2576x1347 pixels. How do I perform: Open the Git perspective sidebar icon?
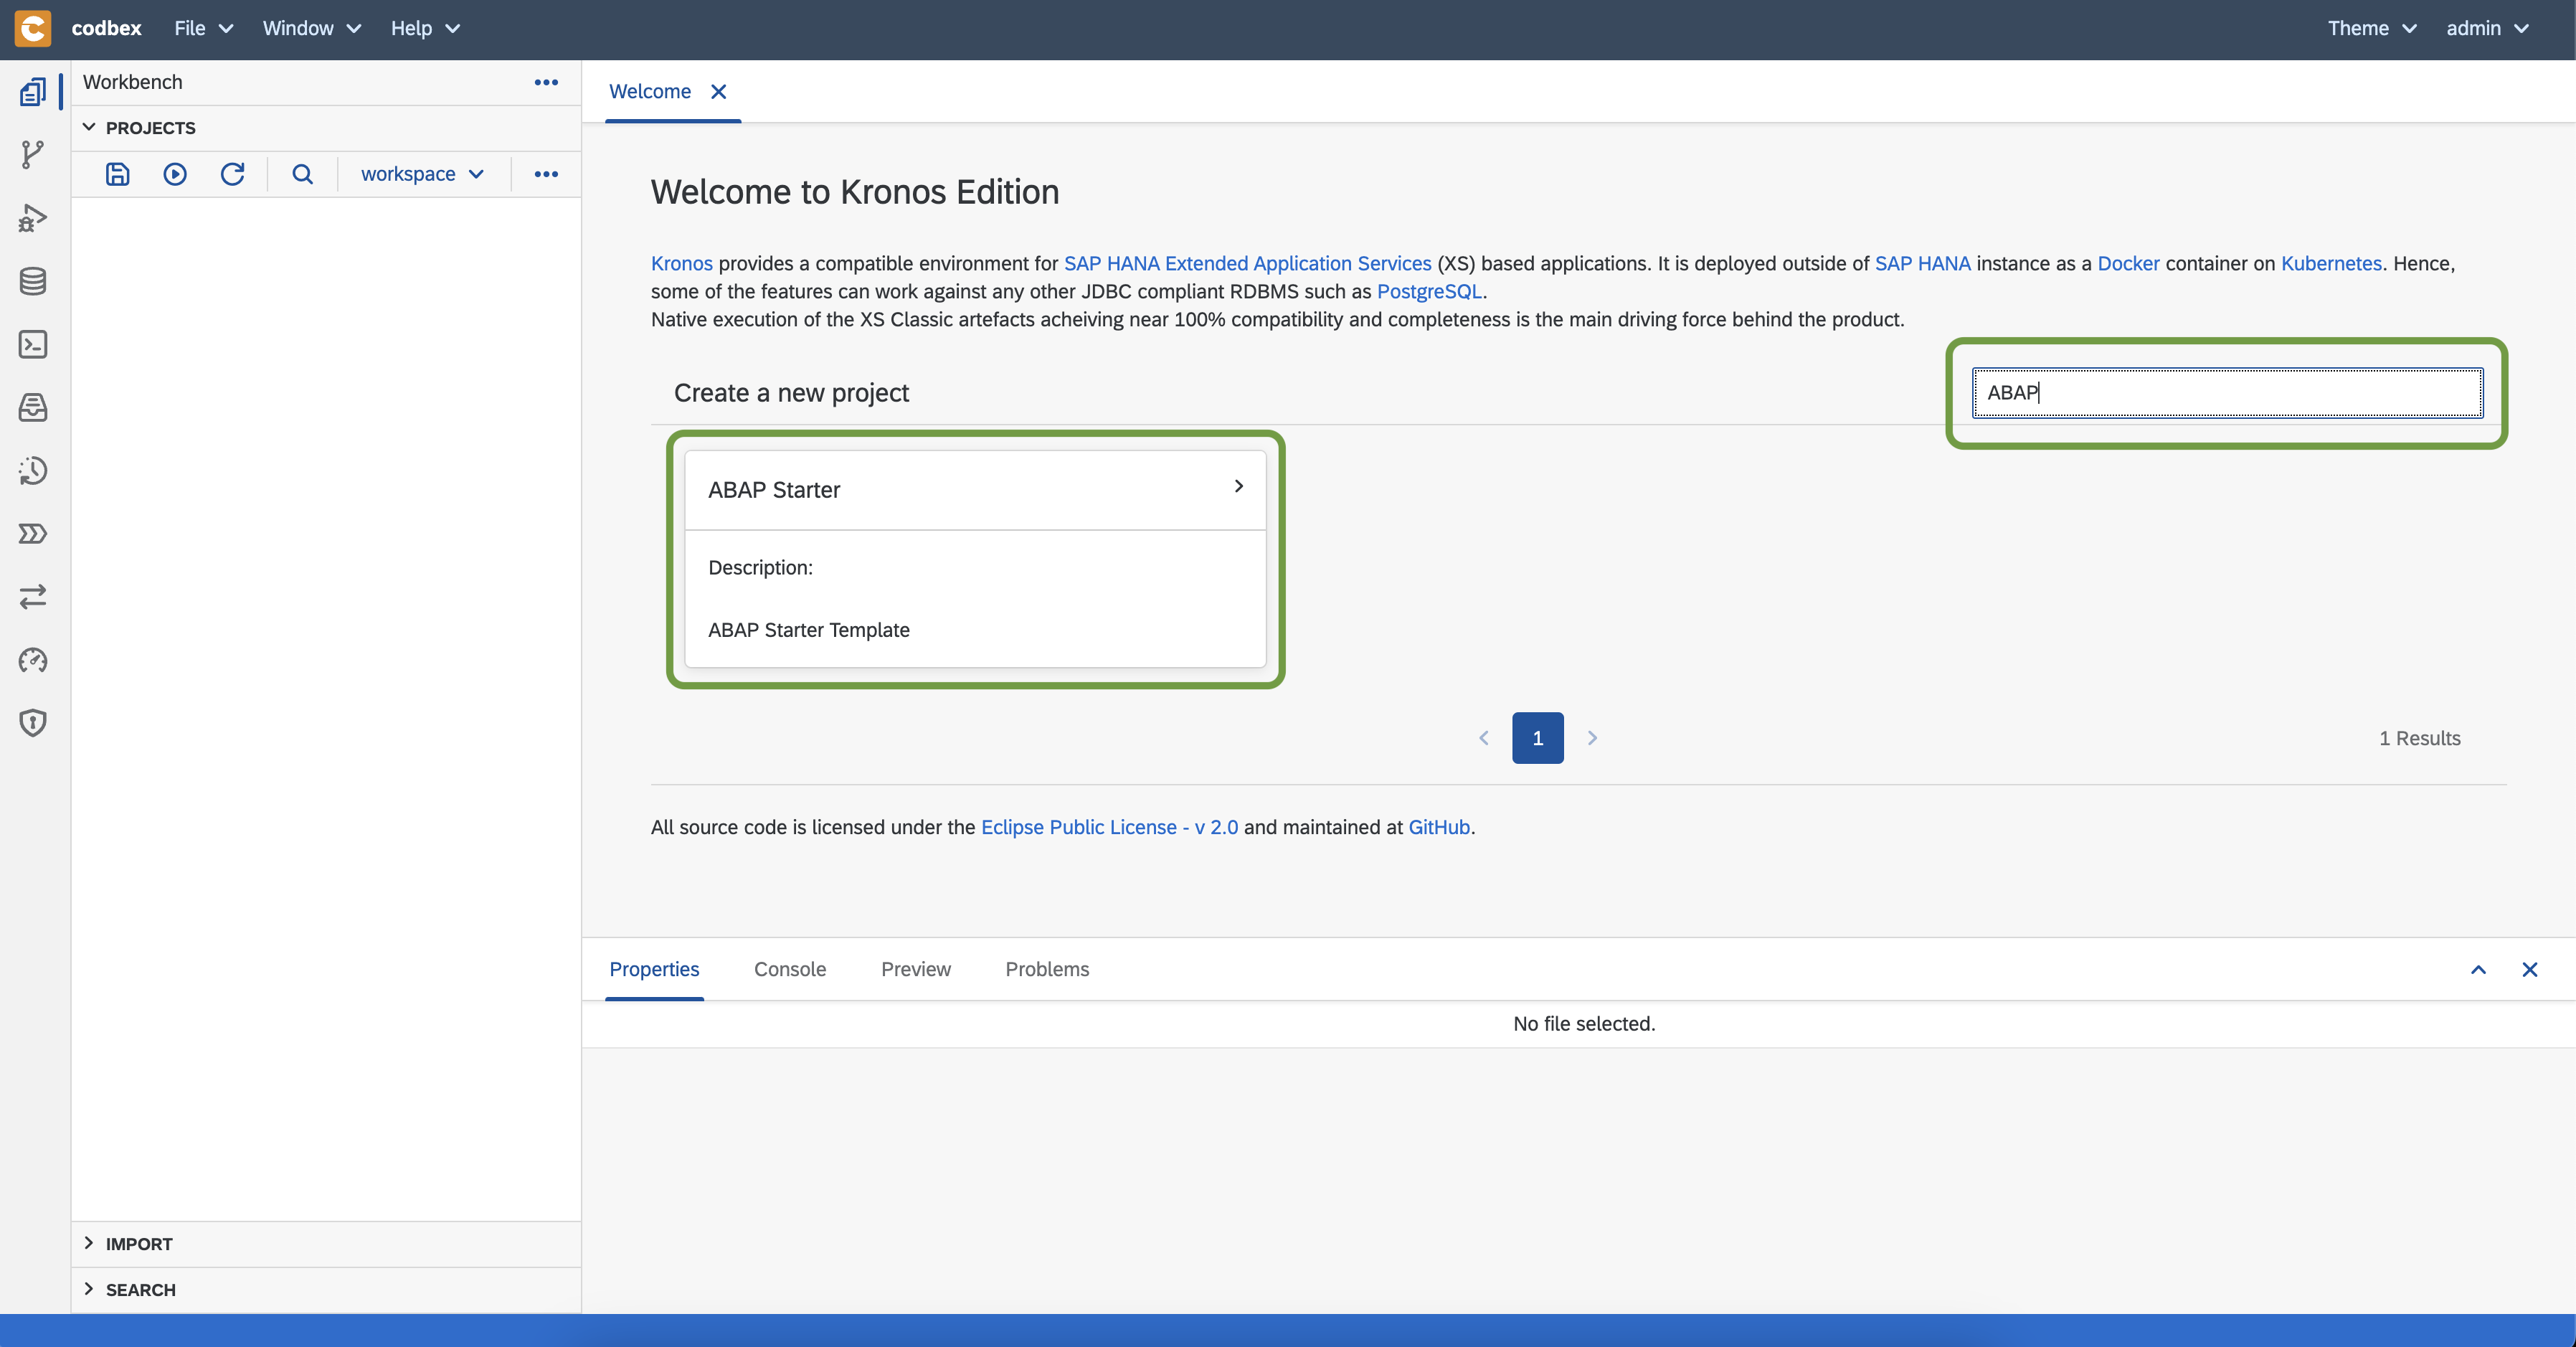33,155
